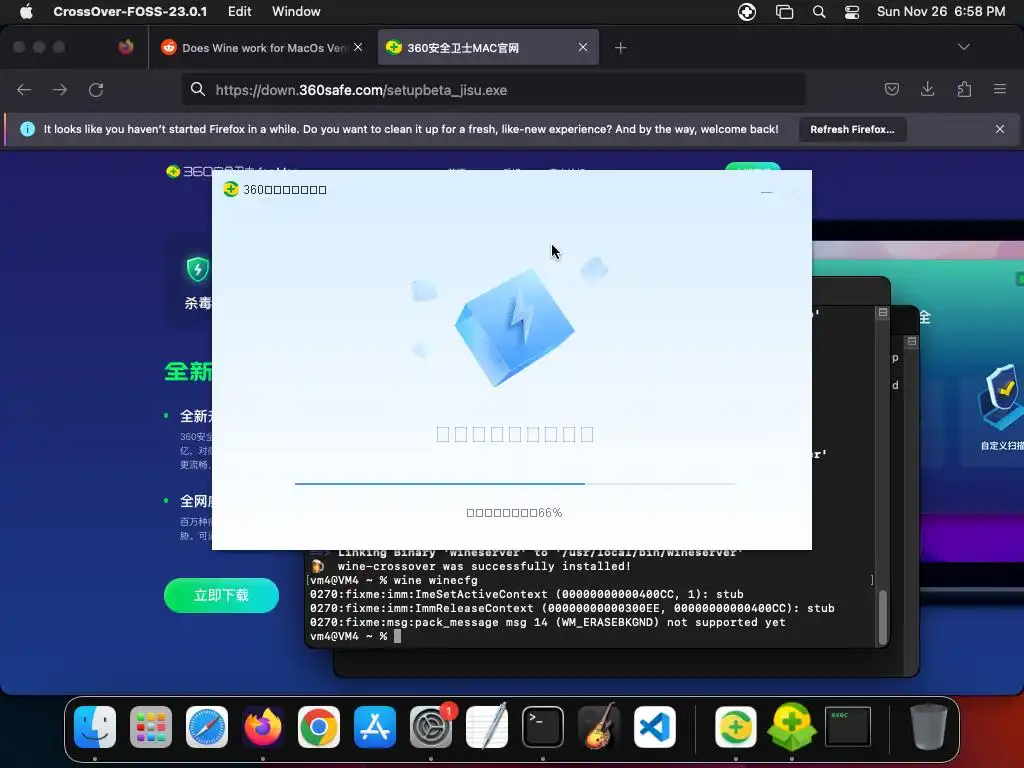Click the info icon in notification bar
The height and width of the screenshot is (768, 1024).
(27, 129)
